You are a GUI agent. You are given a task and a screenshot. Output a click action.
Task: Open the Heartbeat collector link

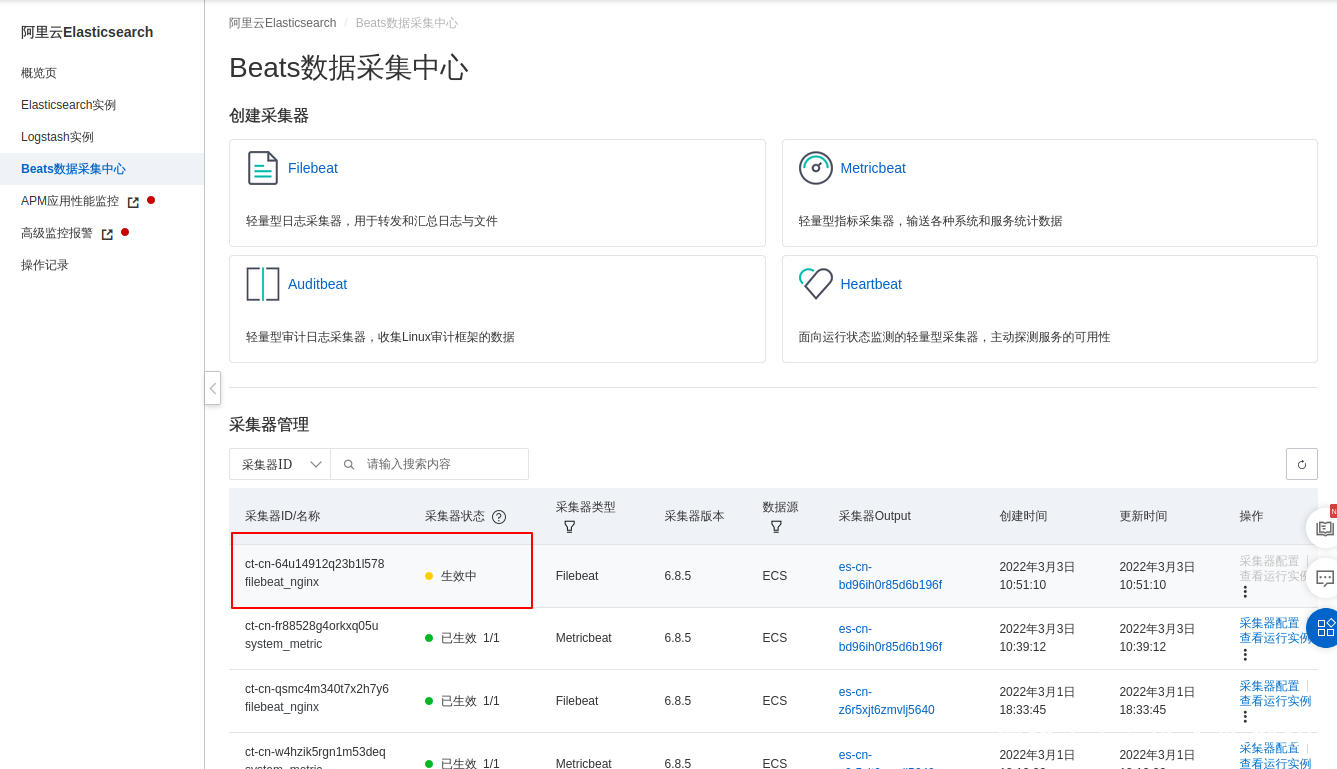pos(871,284)
